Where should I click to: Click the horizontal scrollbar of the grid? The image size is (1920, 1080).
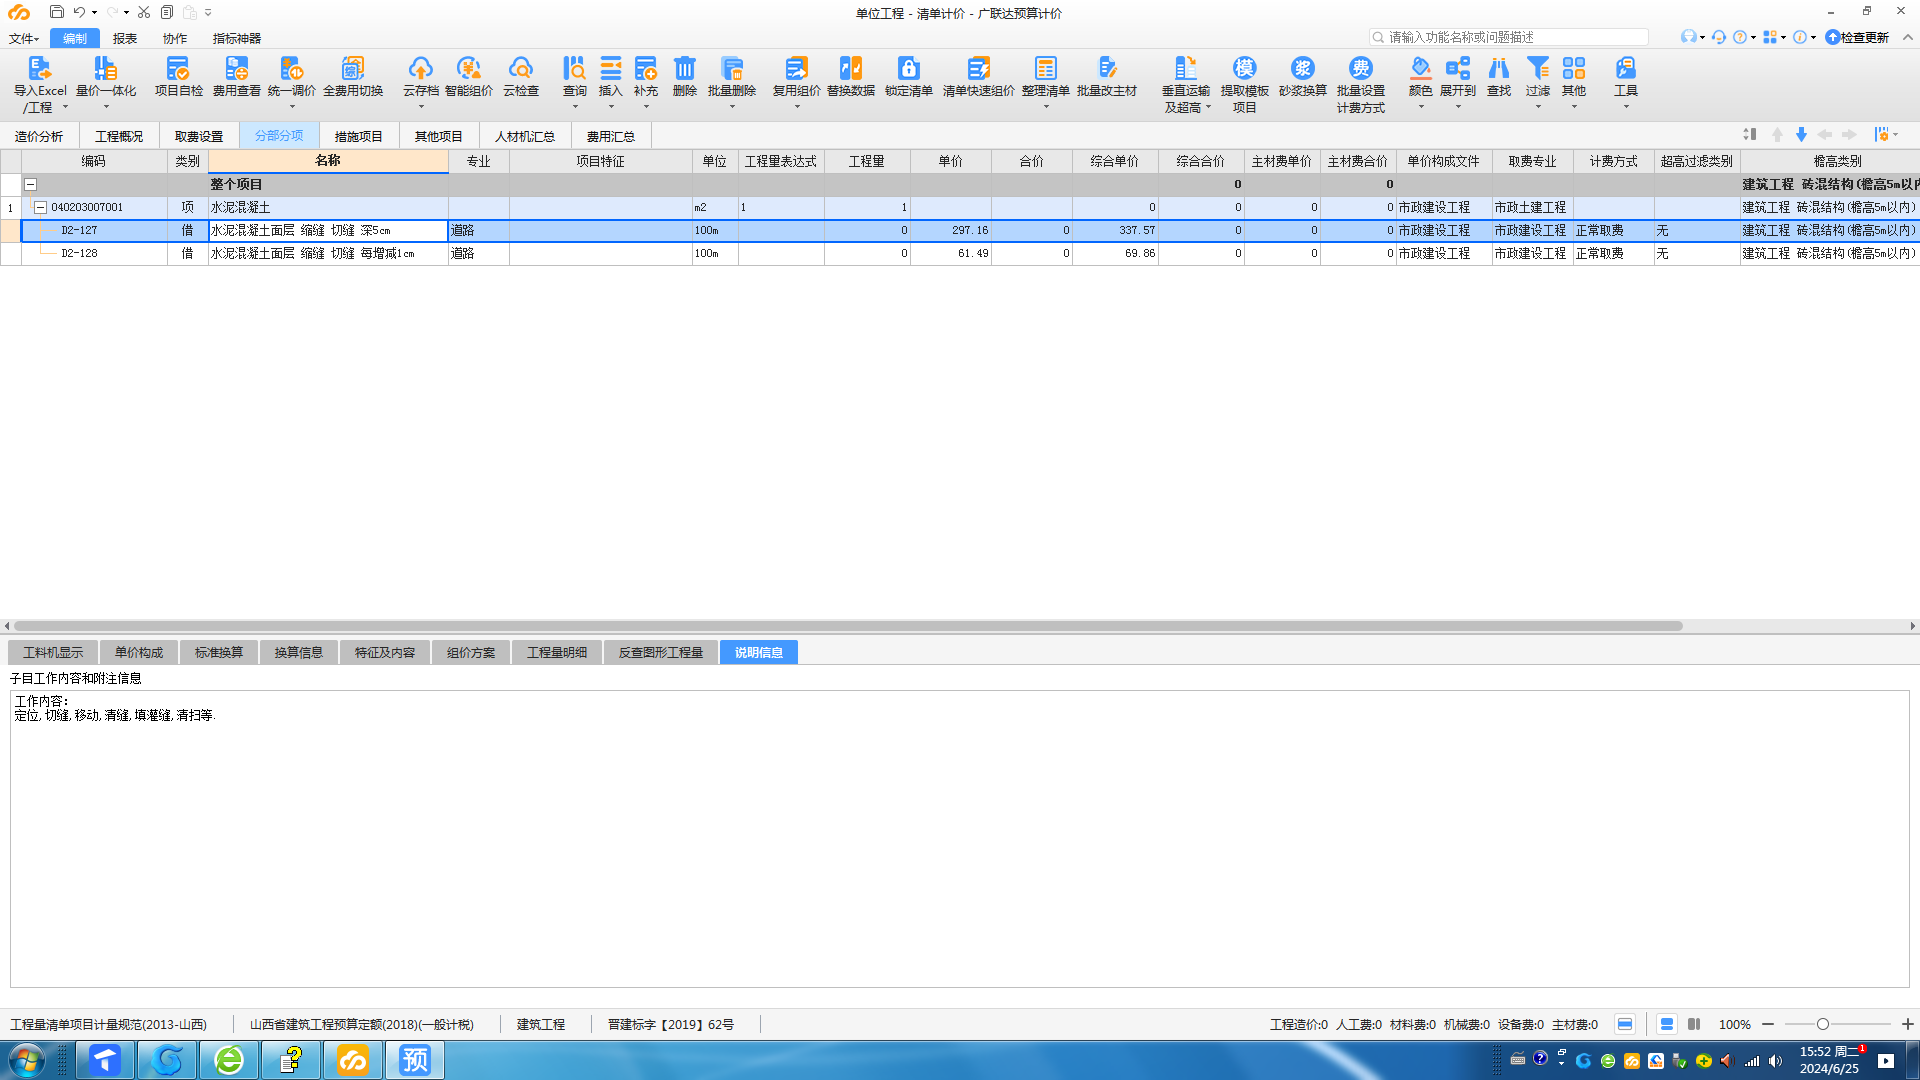(848, 626)
